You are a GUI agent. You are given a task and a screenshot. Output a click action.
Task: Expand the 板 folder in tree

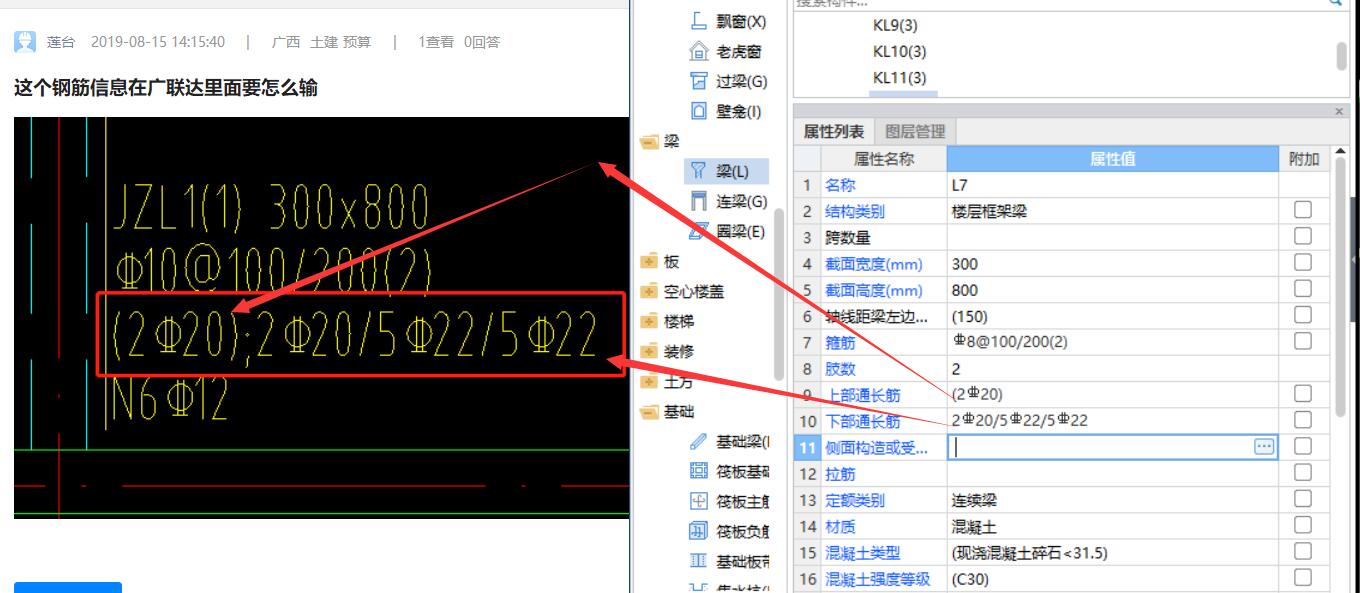coord(650,262)
